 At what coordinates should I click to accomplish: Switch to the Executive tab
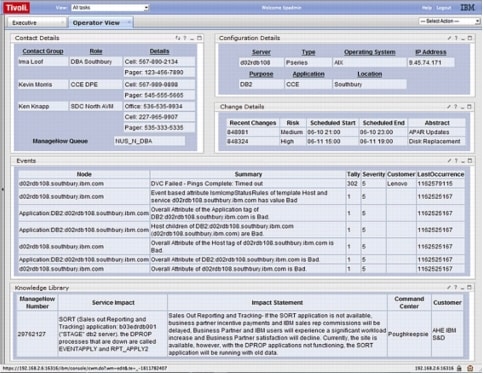click(x=24, y=23)
